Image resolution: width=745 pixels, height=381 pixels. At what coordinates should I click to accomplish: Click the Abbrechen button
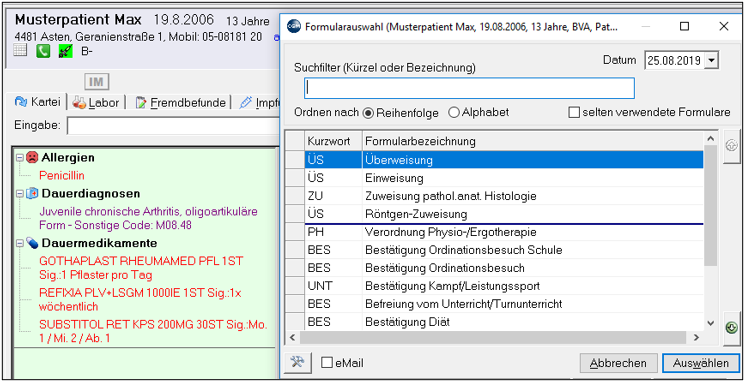(618, 363)
